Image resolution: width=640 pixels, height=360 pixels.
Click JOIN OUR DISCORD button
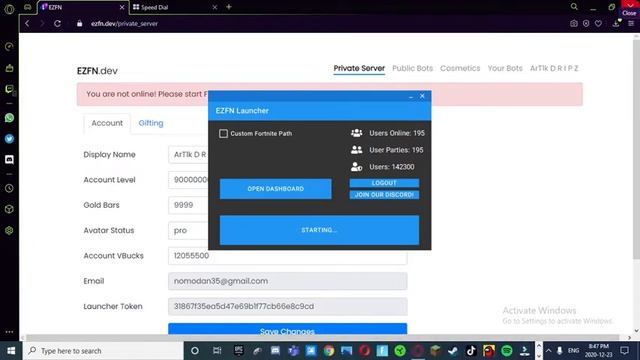coord(384,195)
